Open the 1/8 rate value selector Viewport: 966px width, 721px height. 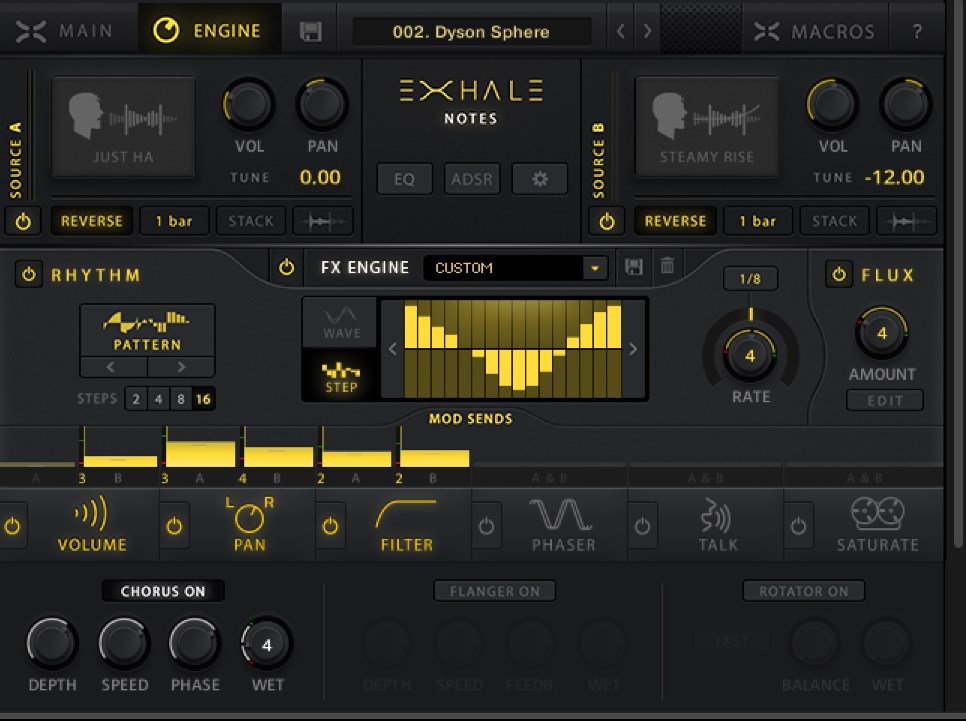tap(750, 279)
